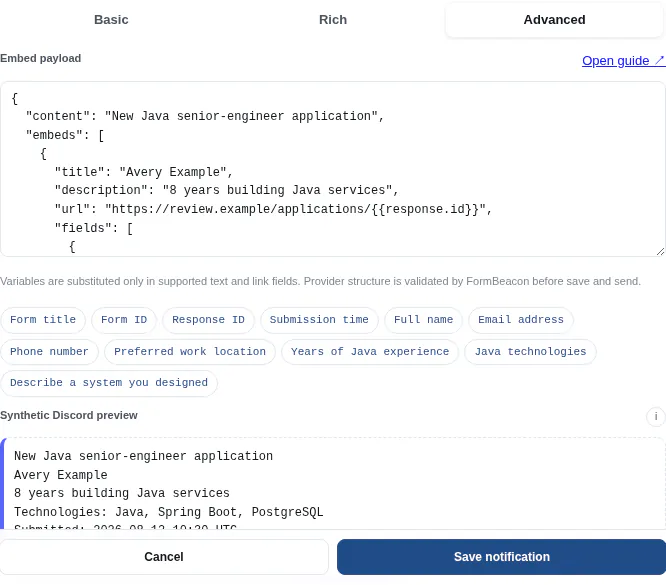Screen dimensions: 666x585
Task: Click "Avery Example" in the Discord preview
Action: click(61, 475)
